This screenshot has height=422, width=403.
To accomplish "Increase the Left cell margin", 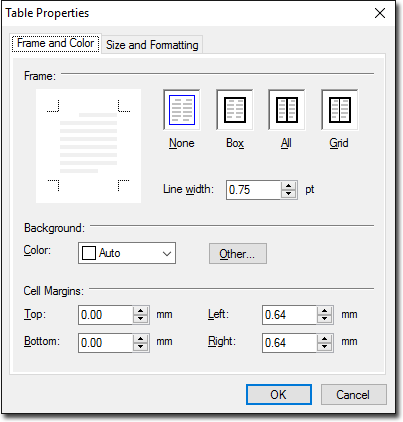I will coord(325,311).
